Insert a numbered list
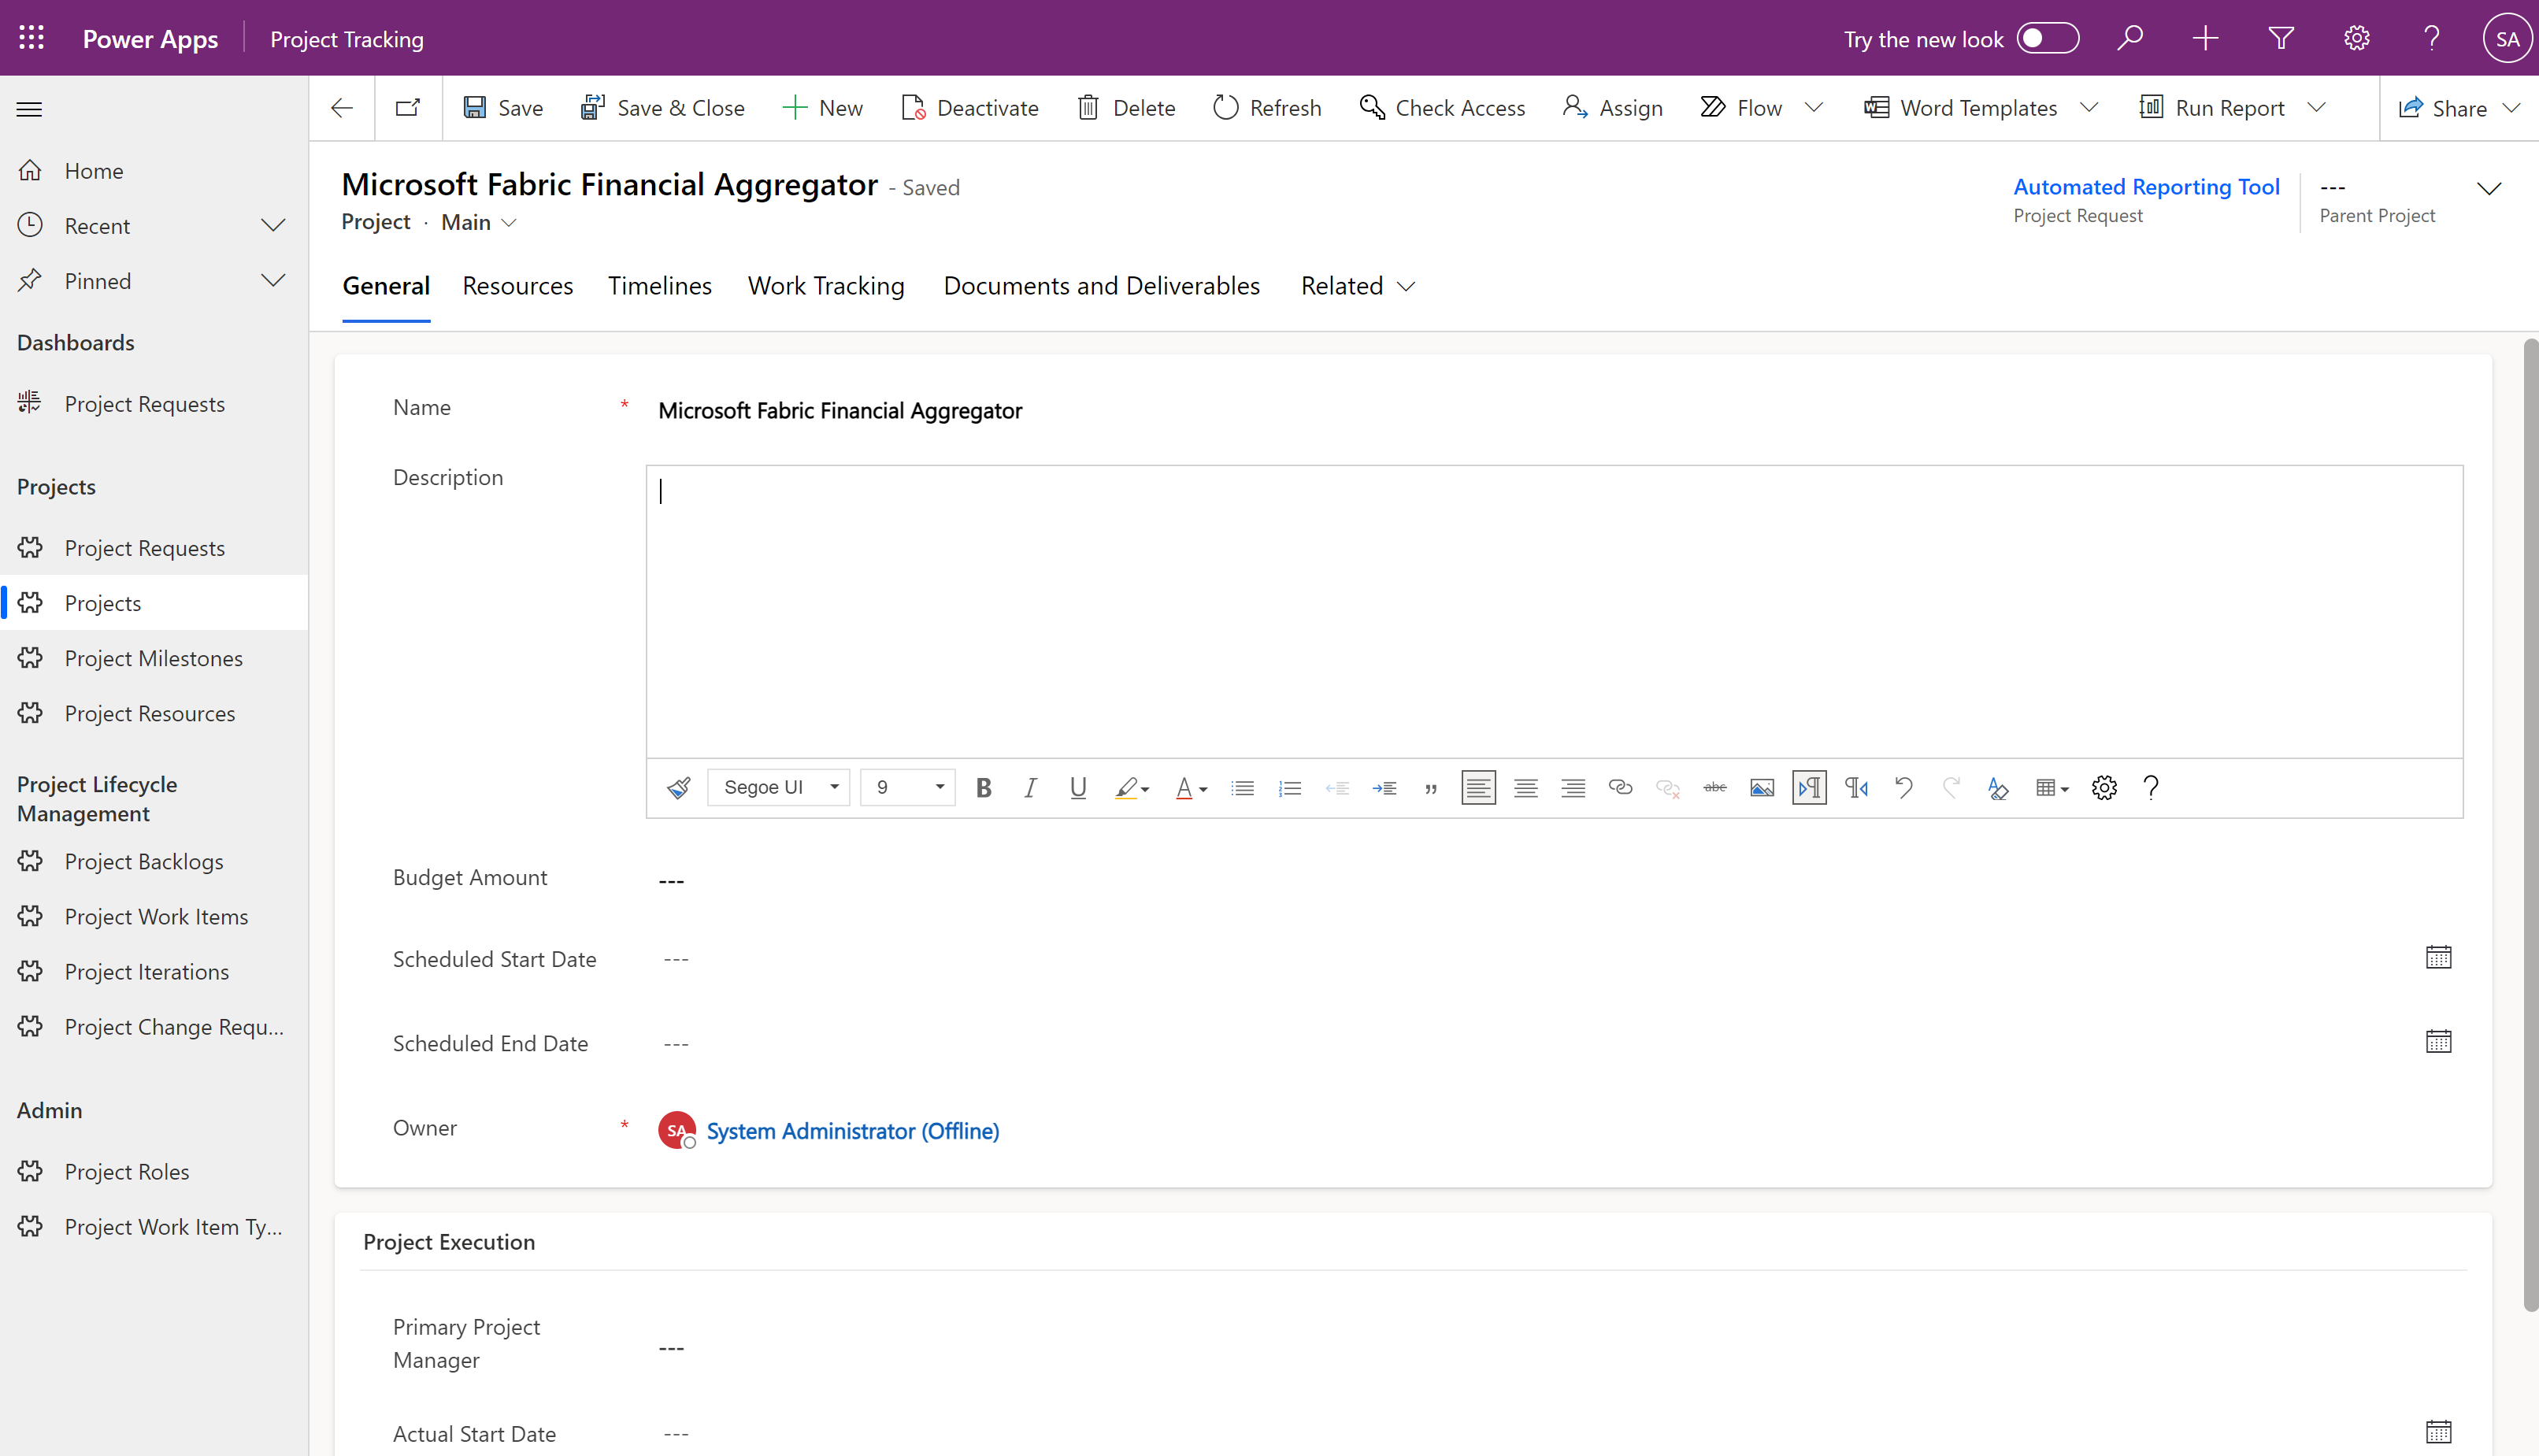The height and width of the screenshot is (1456, 2539). click(x=1290, y=788)
